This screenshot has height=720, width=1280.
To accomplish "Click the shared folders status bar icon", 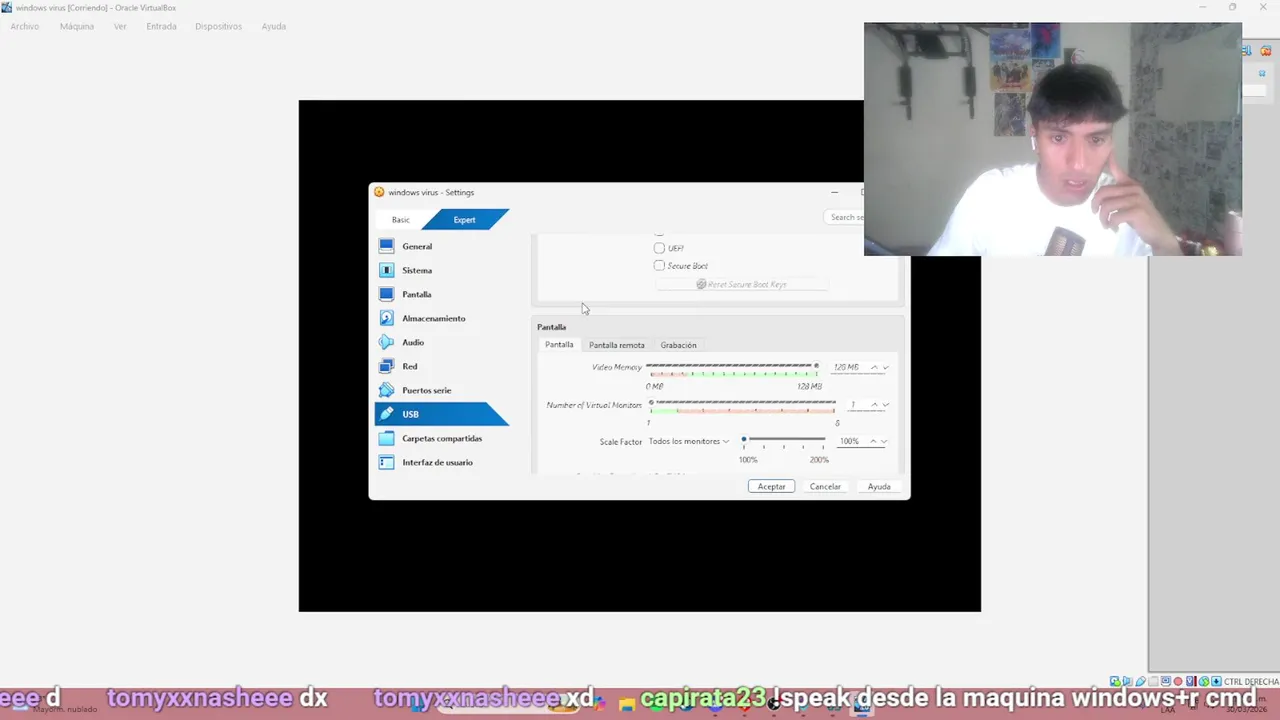I will 1153,681.
